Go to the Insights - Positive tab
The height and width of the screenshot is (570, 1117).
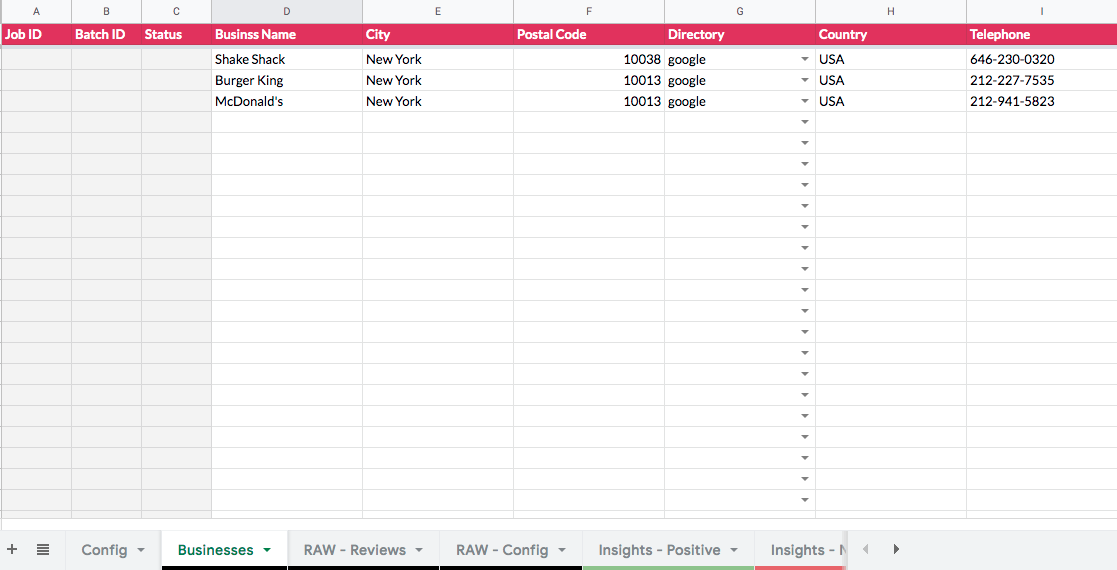pyautogui.click(x=659, y=550)
